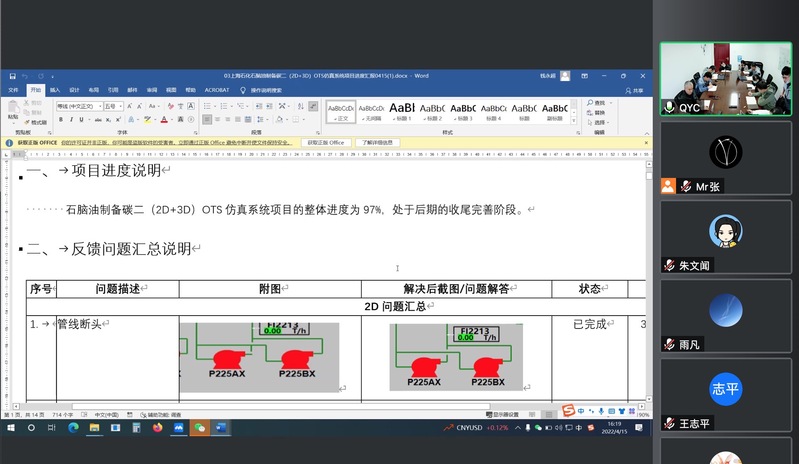The width and height of the screenshot is (799, 464).
Task: Toggle microphone mute for QYC participant
Action: (669, 107)
